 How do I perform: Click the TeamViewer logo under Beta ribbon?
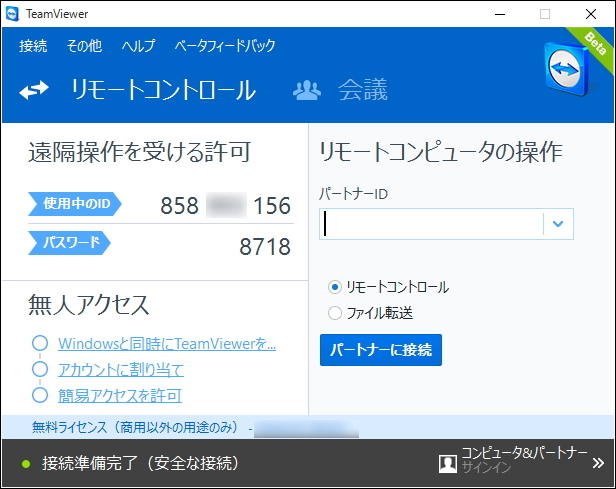[x=566, y=70]
